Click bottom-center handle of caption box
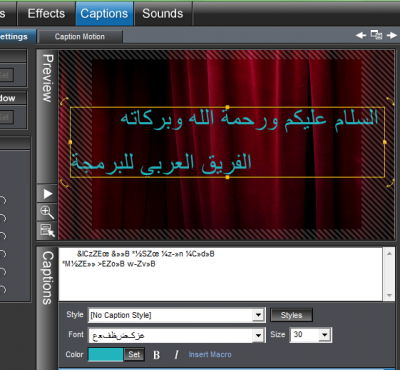The height and width of the screenshot is (370, 400). click(x=227, y=177)
